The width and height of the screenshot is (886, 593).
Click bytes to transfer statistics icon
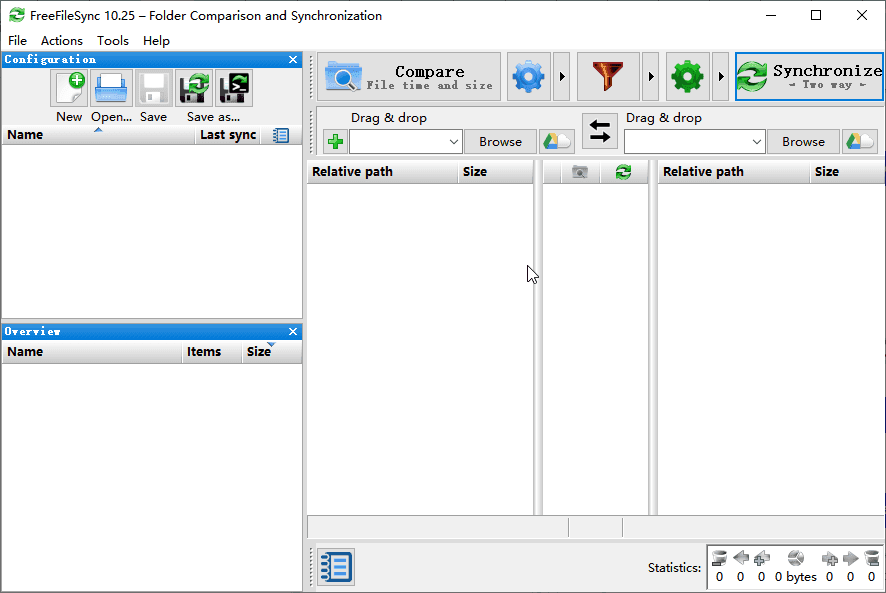click(796, 559)
